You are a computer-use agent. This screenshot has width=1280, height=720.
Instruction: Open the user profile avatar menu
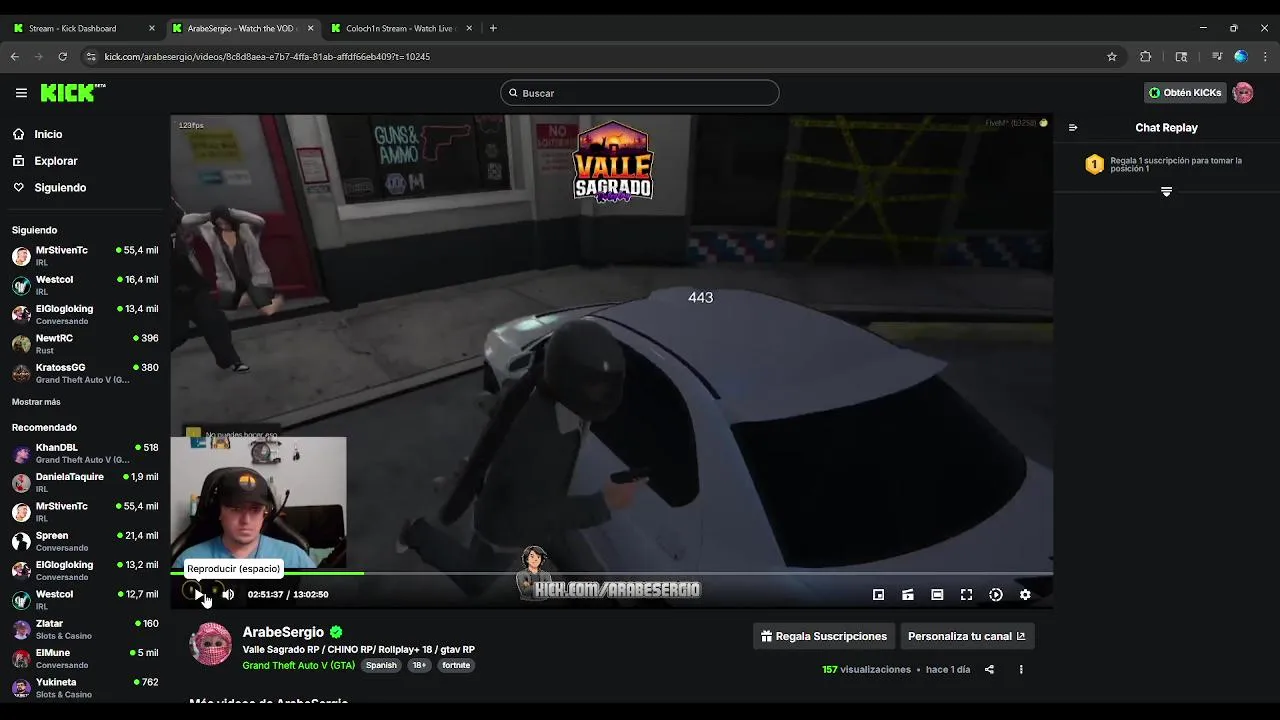[1243, 93]
